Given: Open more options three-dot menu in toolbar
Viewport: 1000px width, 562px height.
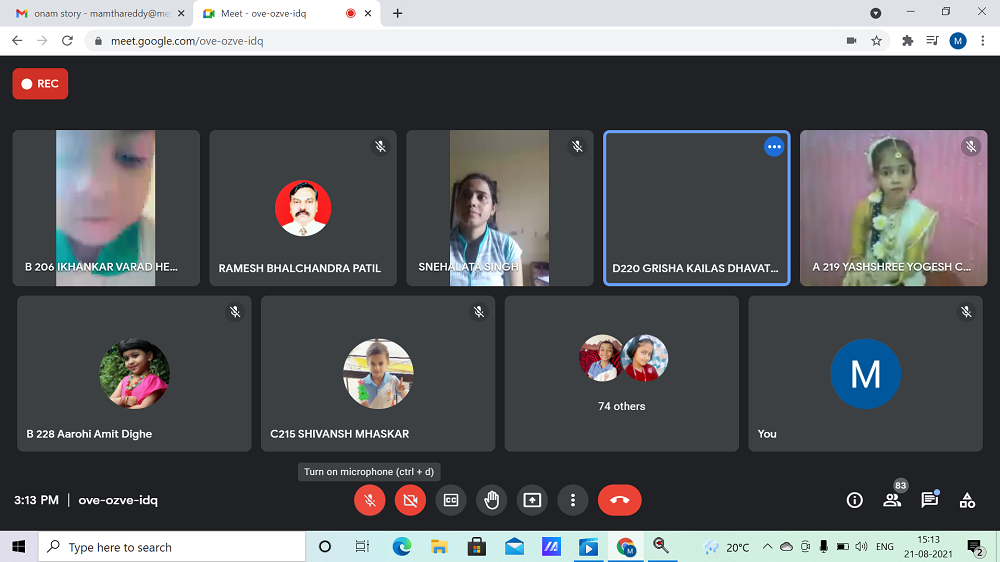Looking at the screenshot, I should point(572,500).
